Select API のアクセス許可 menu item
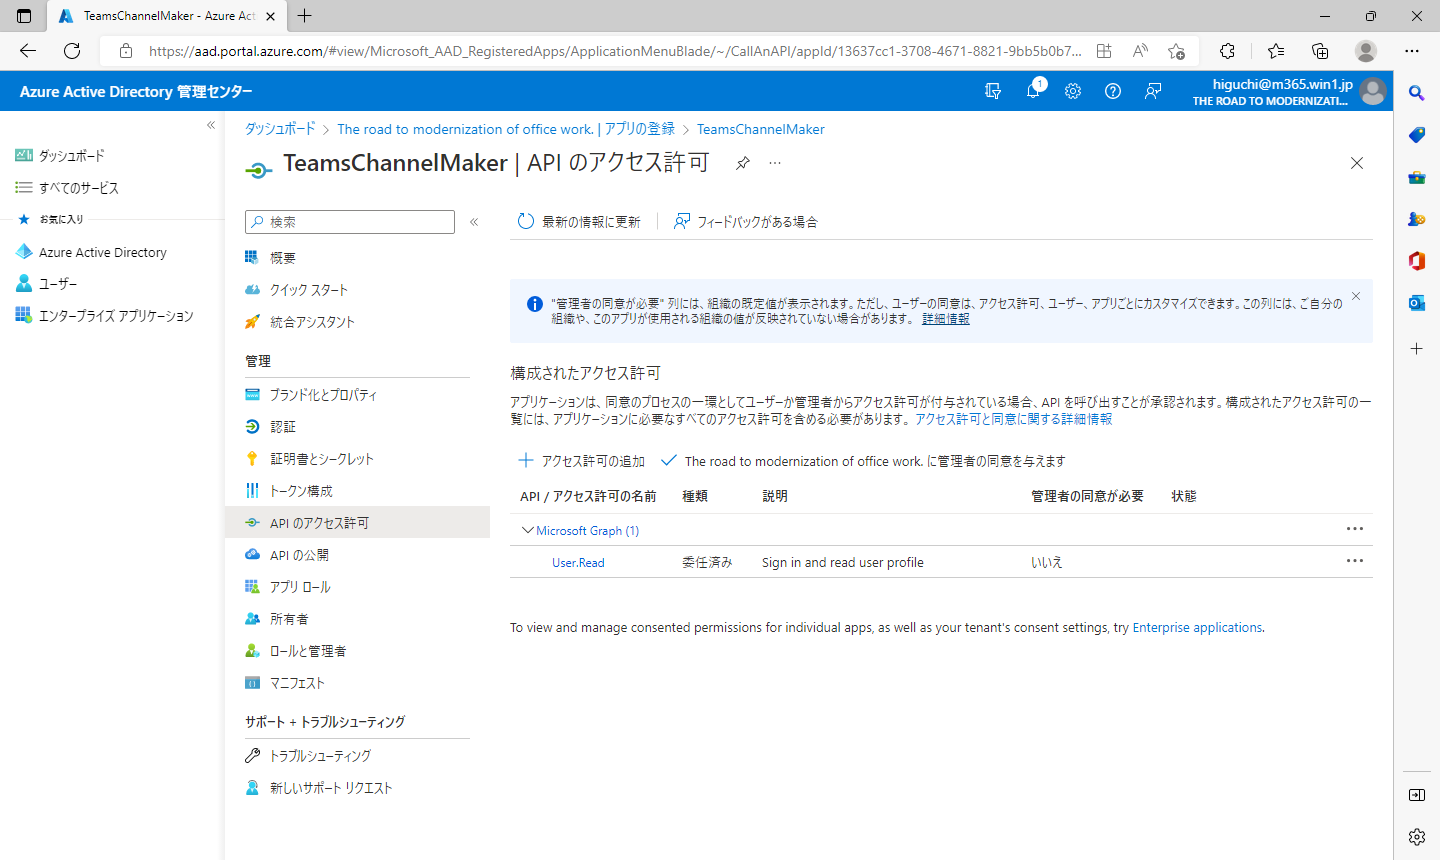This screenshot has height=860, width=1440. (x=358, y=523)
